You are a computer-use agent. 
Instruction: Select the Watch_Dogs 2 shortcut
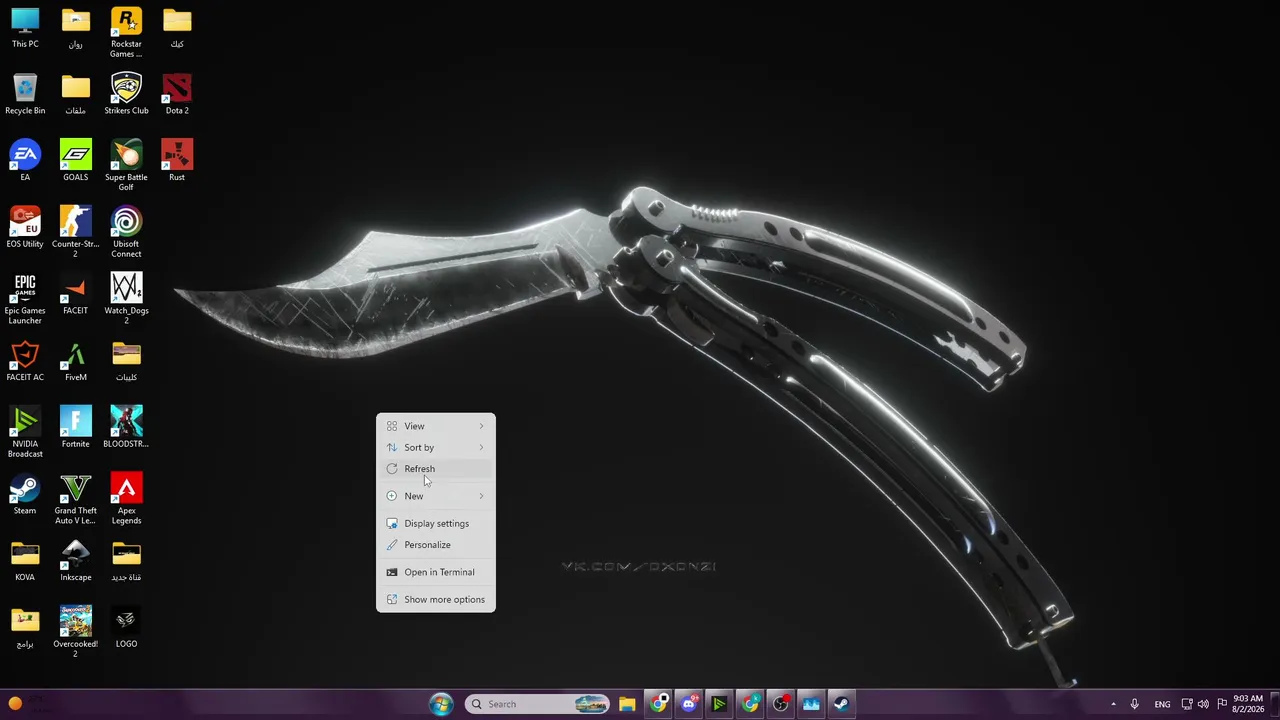(126, 299)
